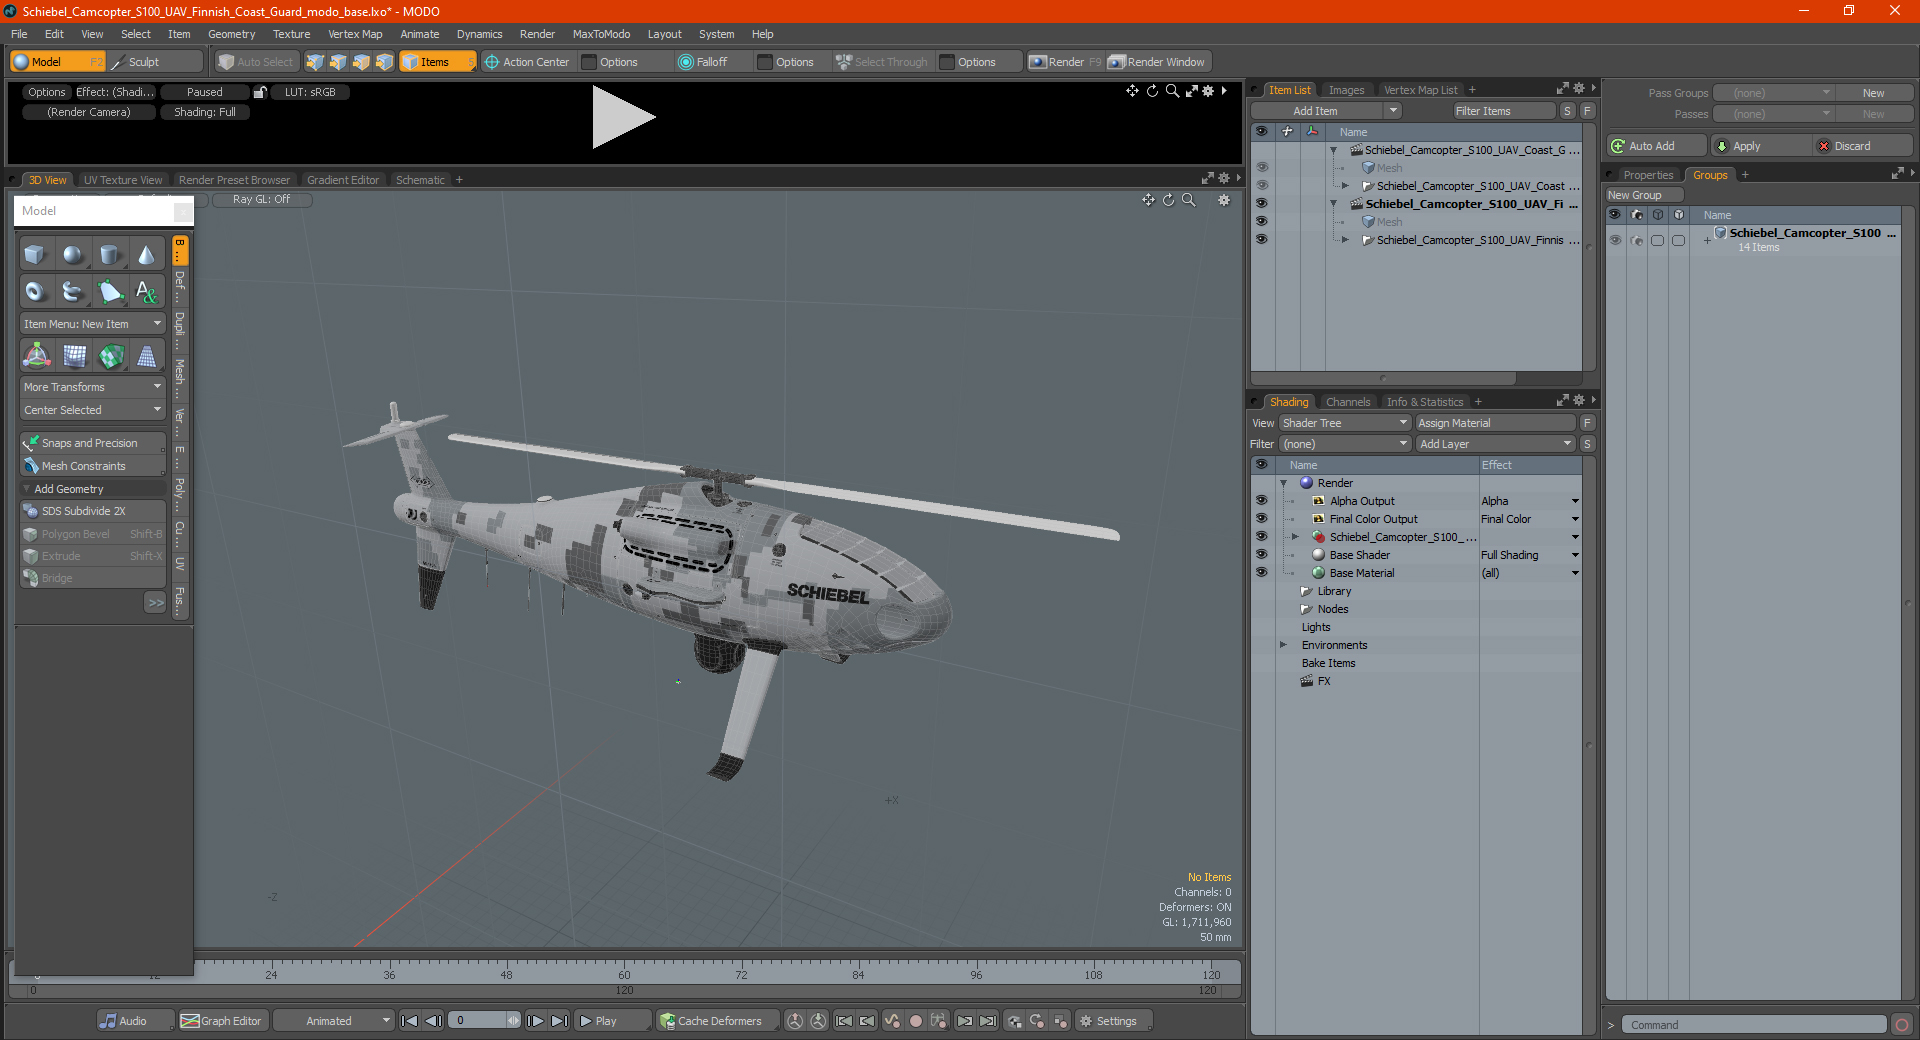Click the Command input field
The width and height of the screenshot is (1920, 1040).
(1755, 1025)
